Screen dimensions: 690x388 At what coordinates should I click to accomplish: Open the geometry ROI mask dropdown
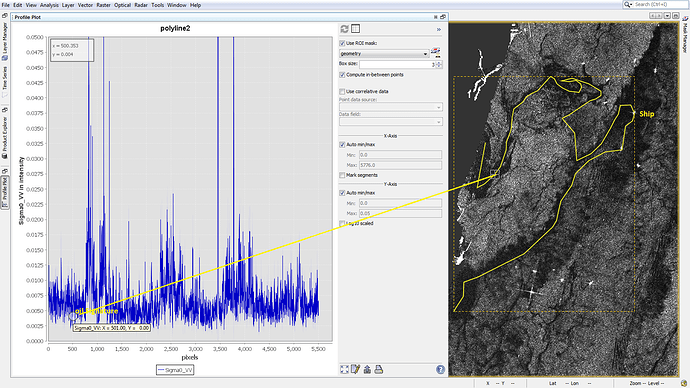(x=384, y=54)
